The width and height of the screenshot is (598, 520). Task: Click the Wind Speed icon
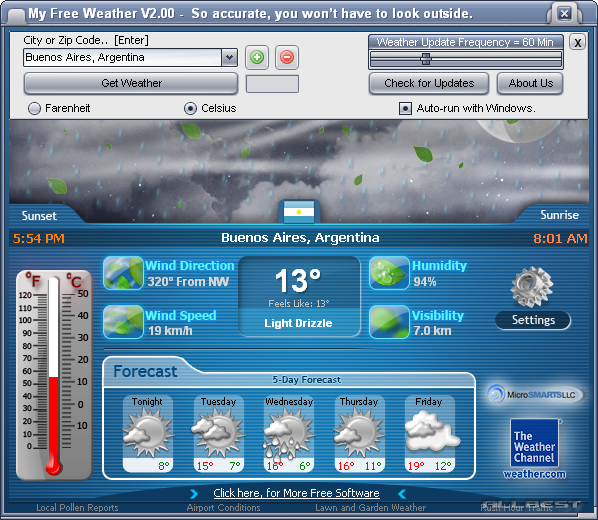click(x=123, y=322)
